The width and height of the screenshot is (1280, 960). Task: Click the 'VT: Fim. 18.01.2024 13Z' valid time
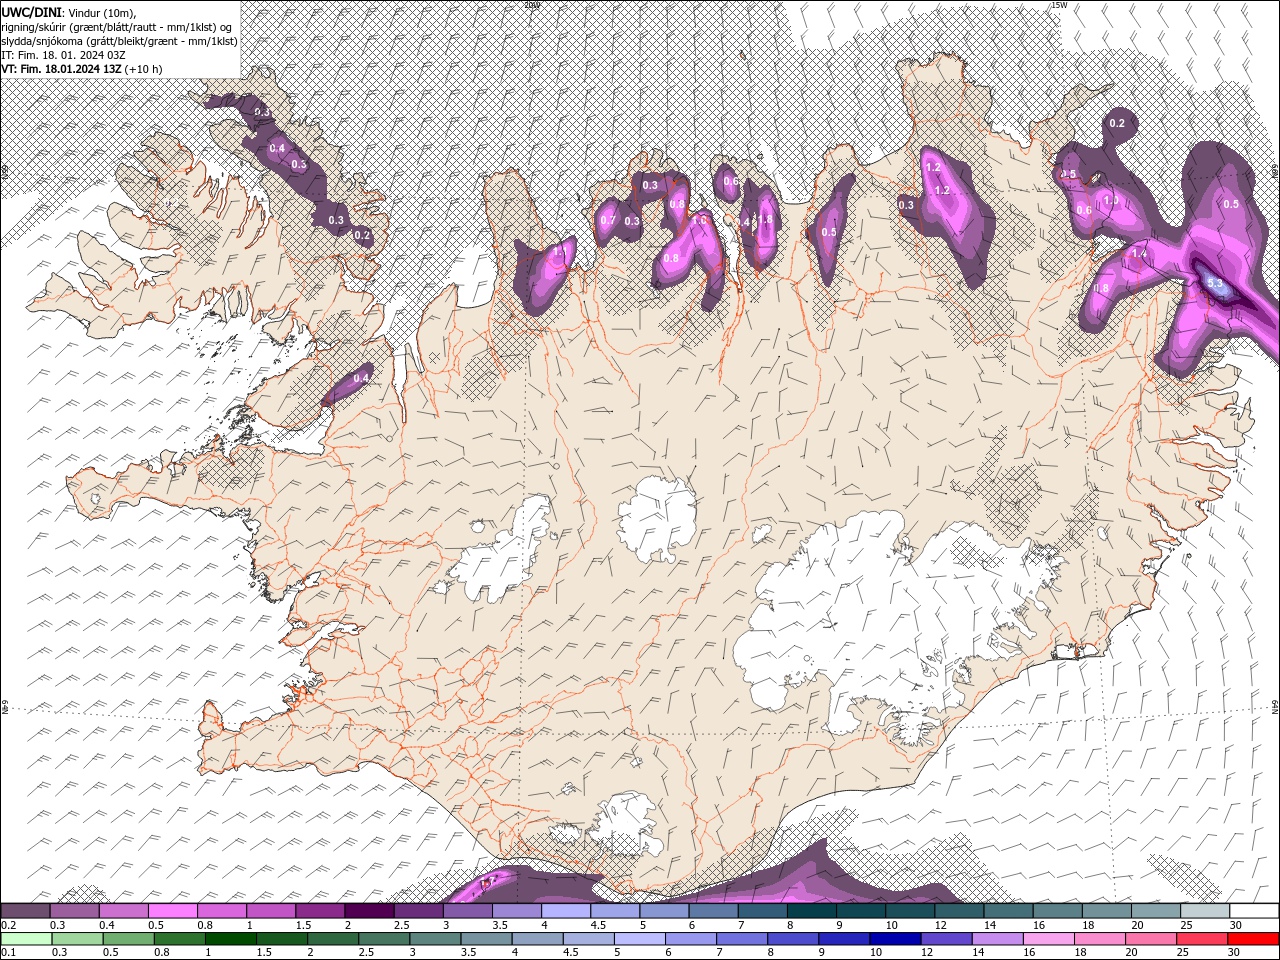62,69
